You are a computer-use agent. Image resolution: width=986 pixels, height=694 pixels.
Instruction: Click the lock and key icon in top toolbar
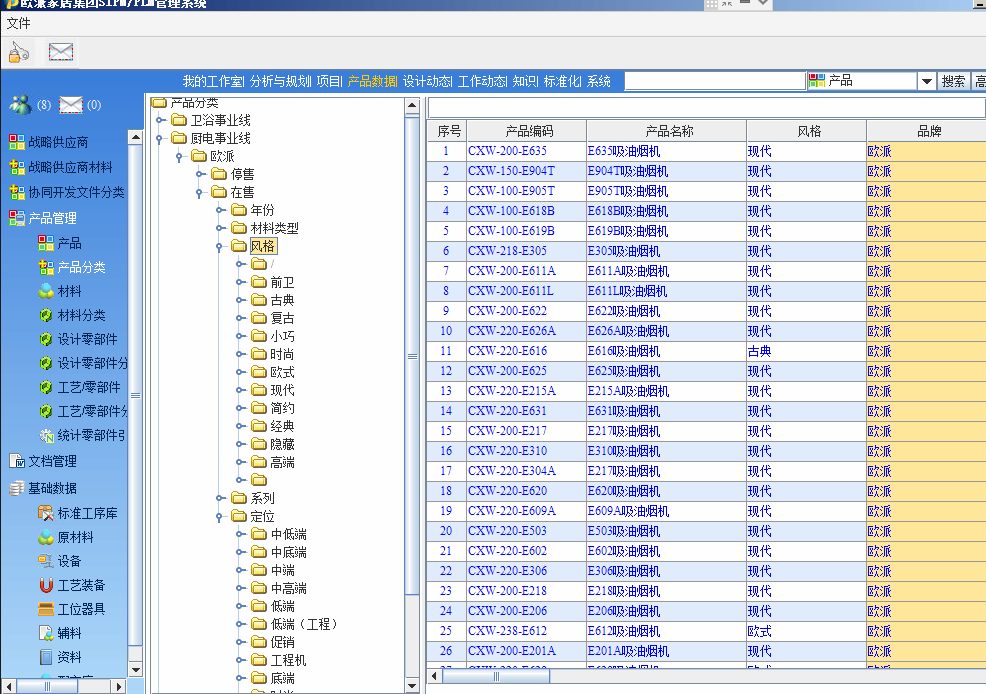19,52
